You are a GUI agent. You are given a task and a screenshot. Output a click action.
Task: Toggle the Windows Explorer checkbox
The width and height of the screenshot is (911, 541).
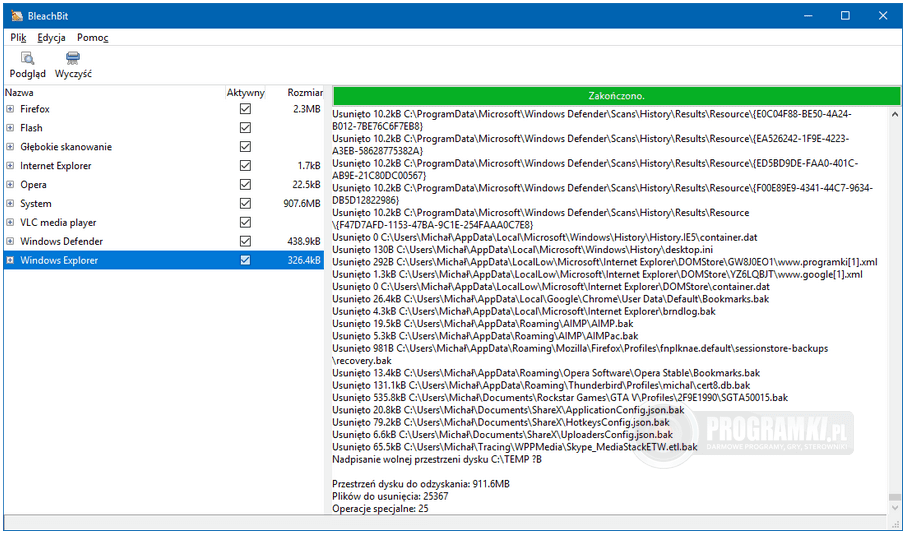pyautogui.click(x=245, y=260)
